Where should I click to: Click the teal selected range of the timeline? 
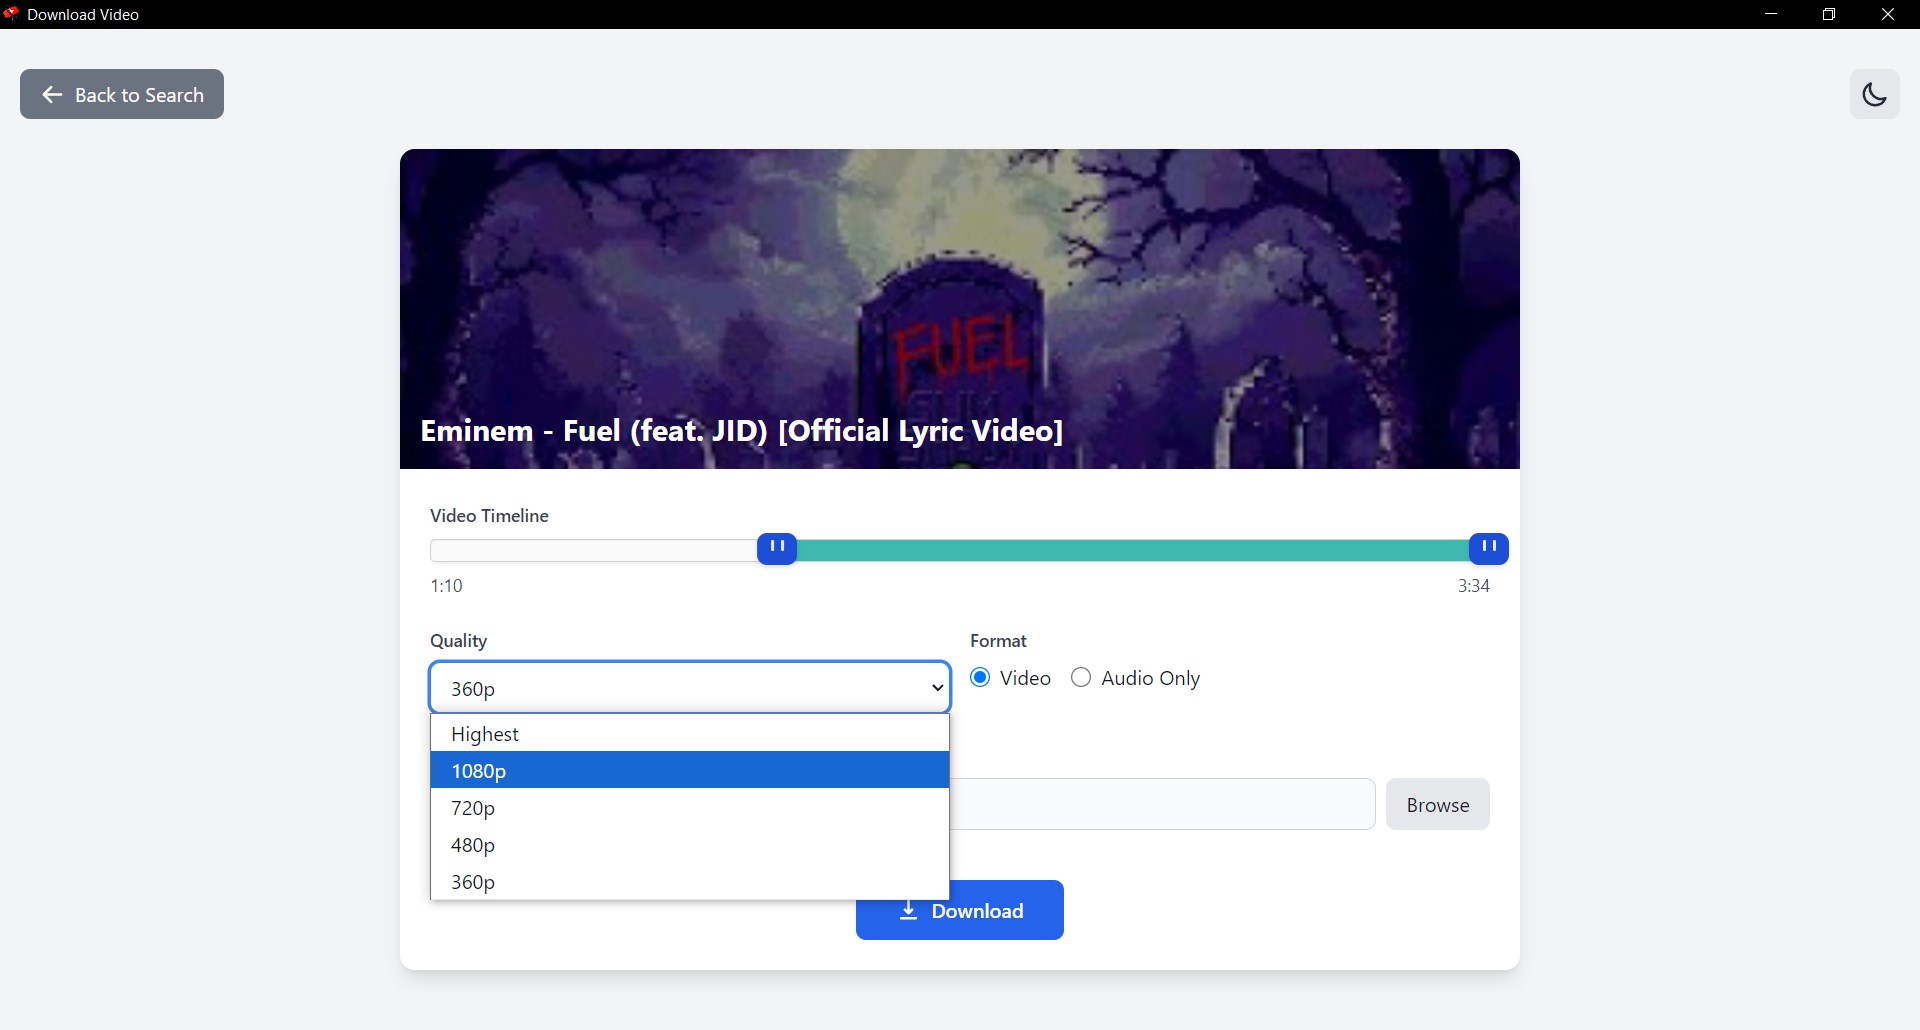click(x=1133, y=550)
